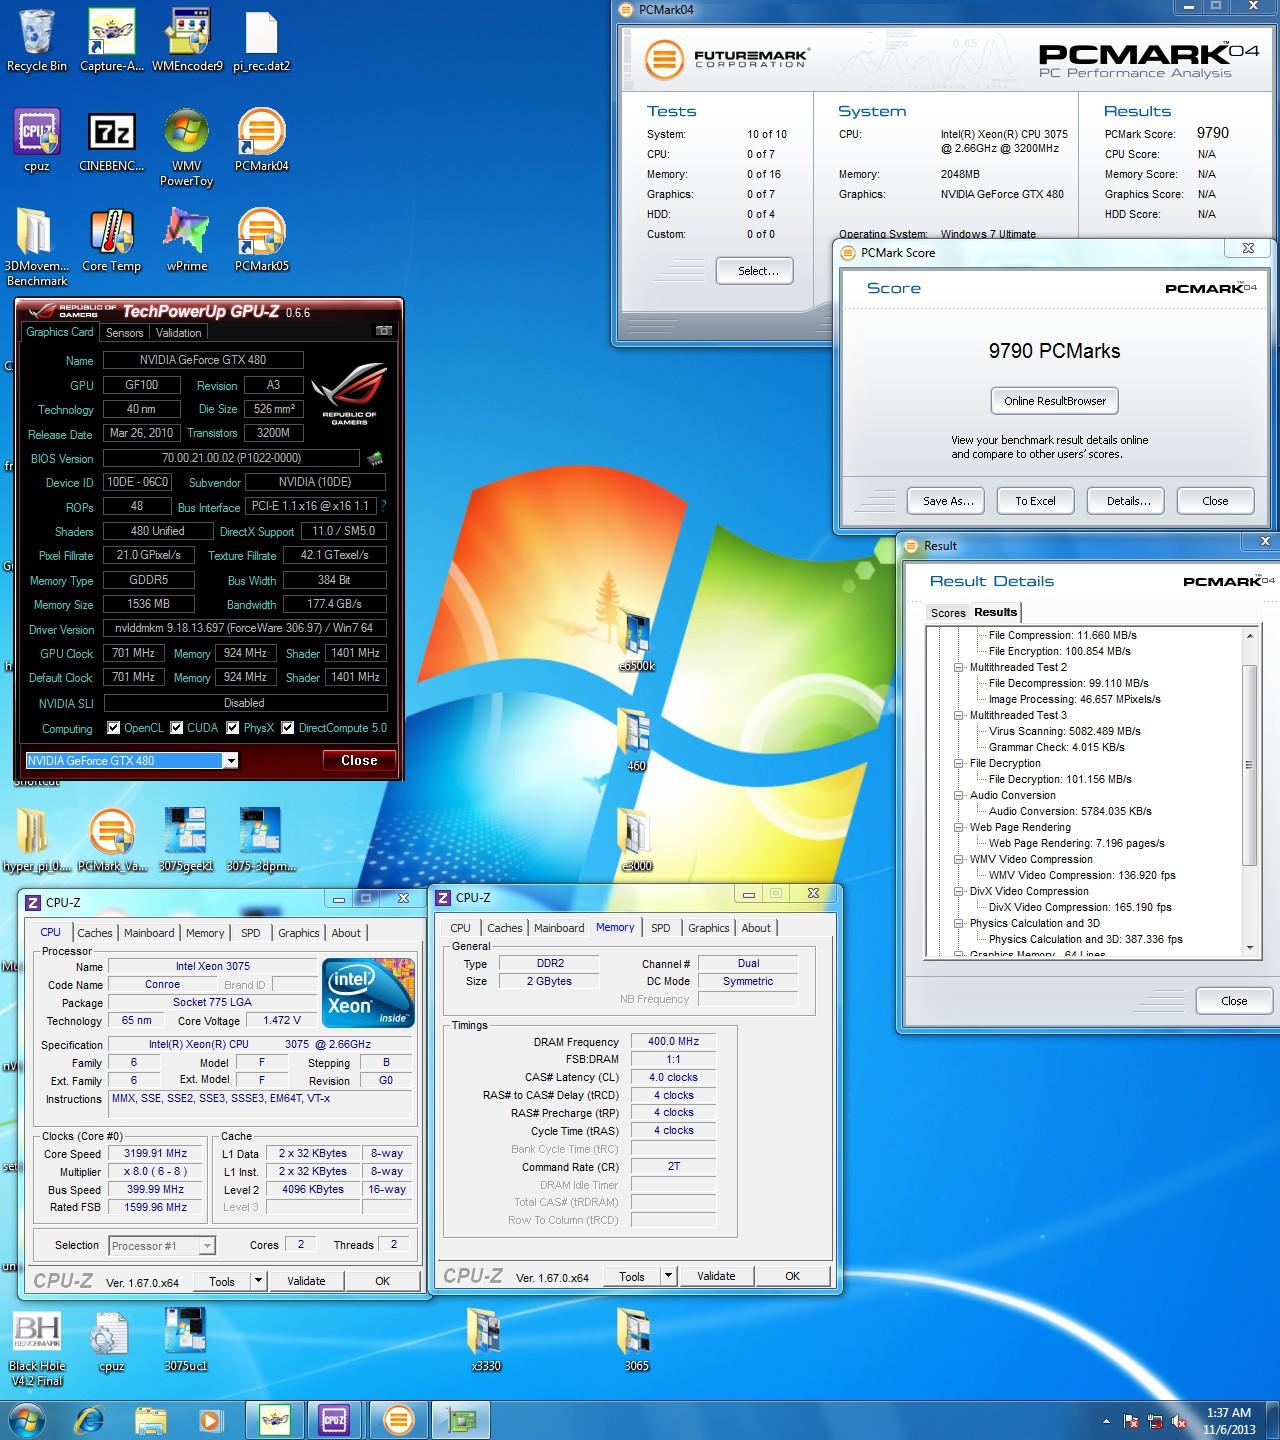Click Save As button in PCMark Score

[x=947, y=501]
